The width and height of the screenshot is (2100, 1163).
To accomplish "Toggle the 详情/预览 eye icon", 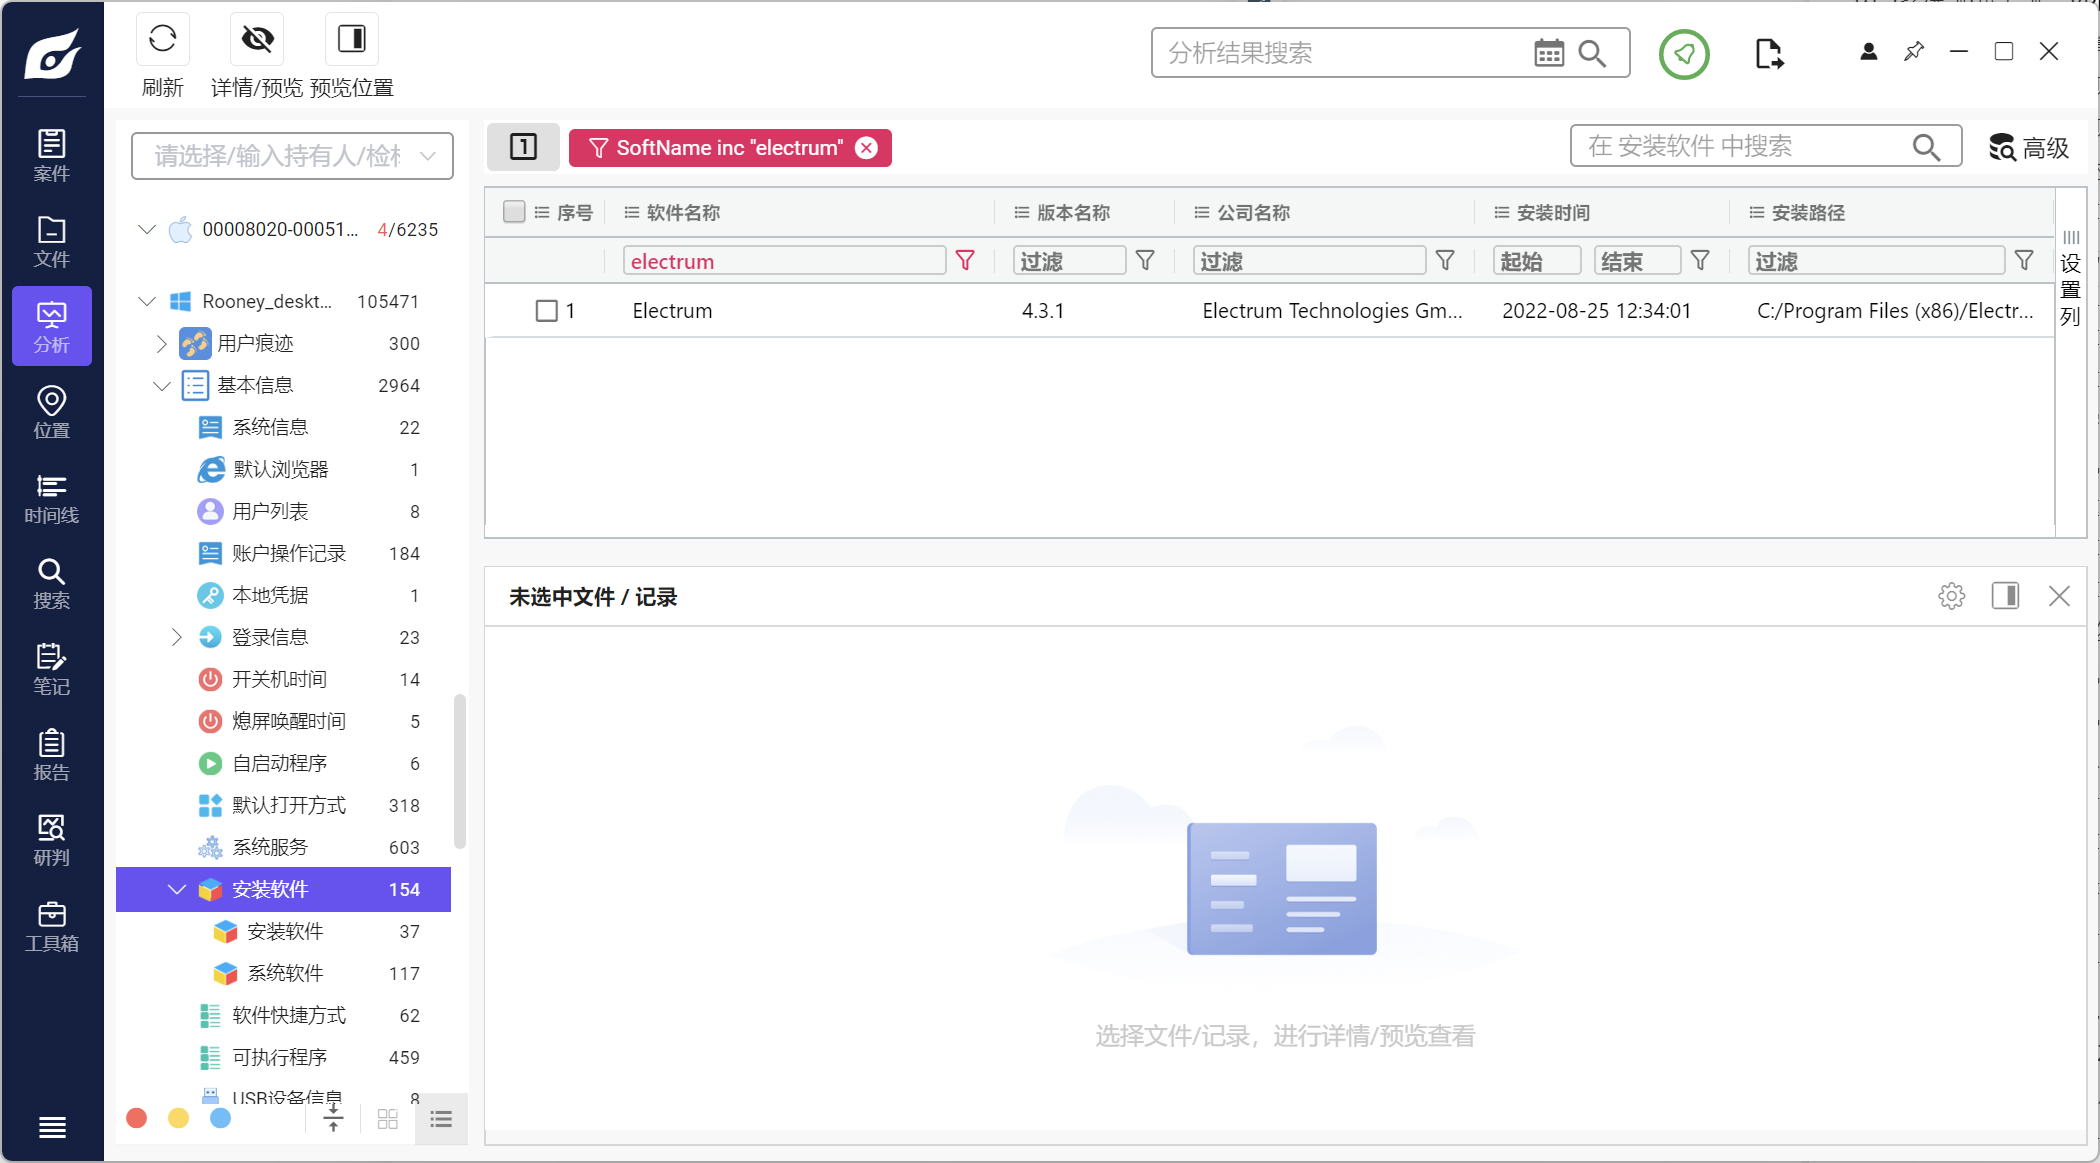I will click(x=257, y=39).
